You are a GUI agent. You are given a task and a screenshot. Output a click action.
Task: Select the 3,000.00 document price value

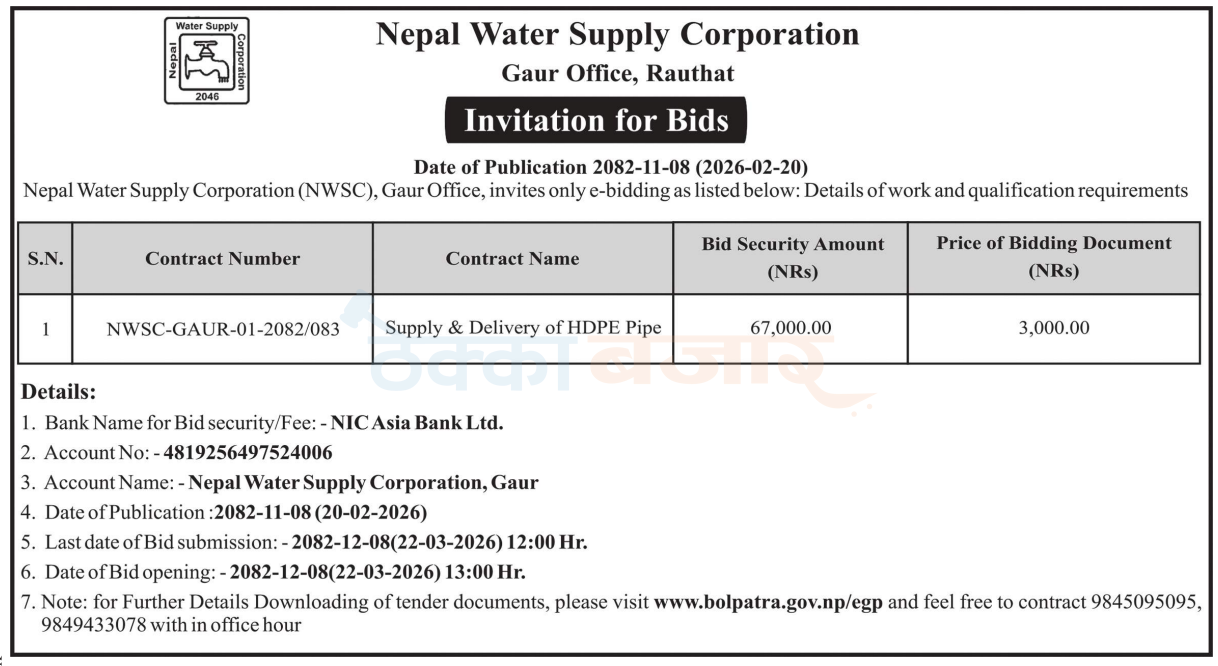(1054, 327)
